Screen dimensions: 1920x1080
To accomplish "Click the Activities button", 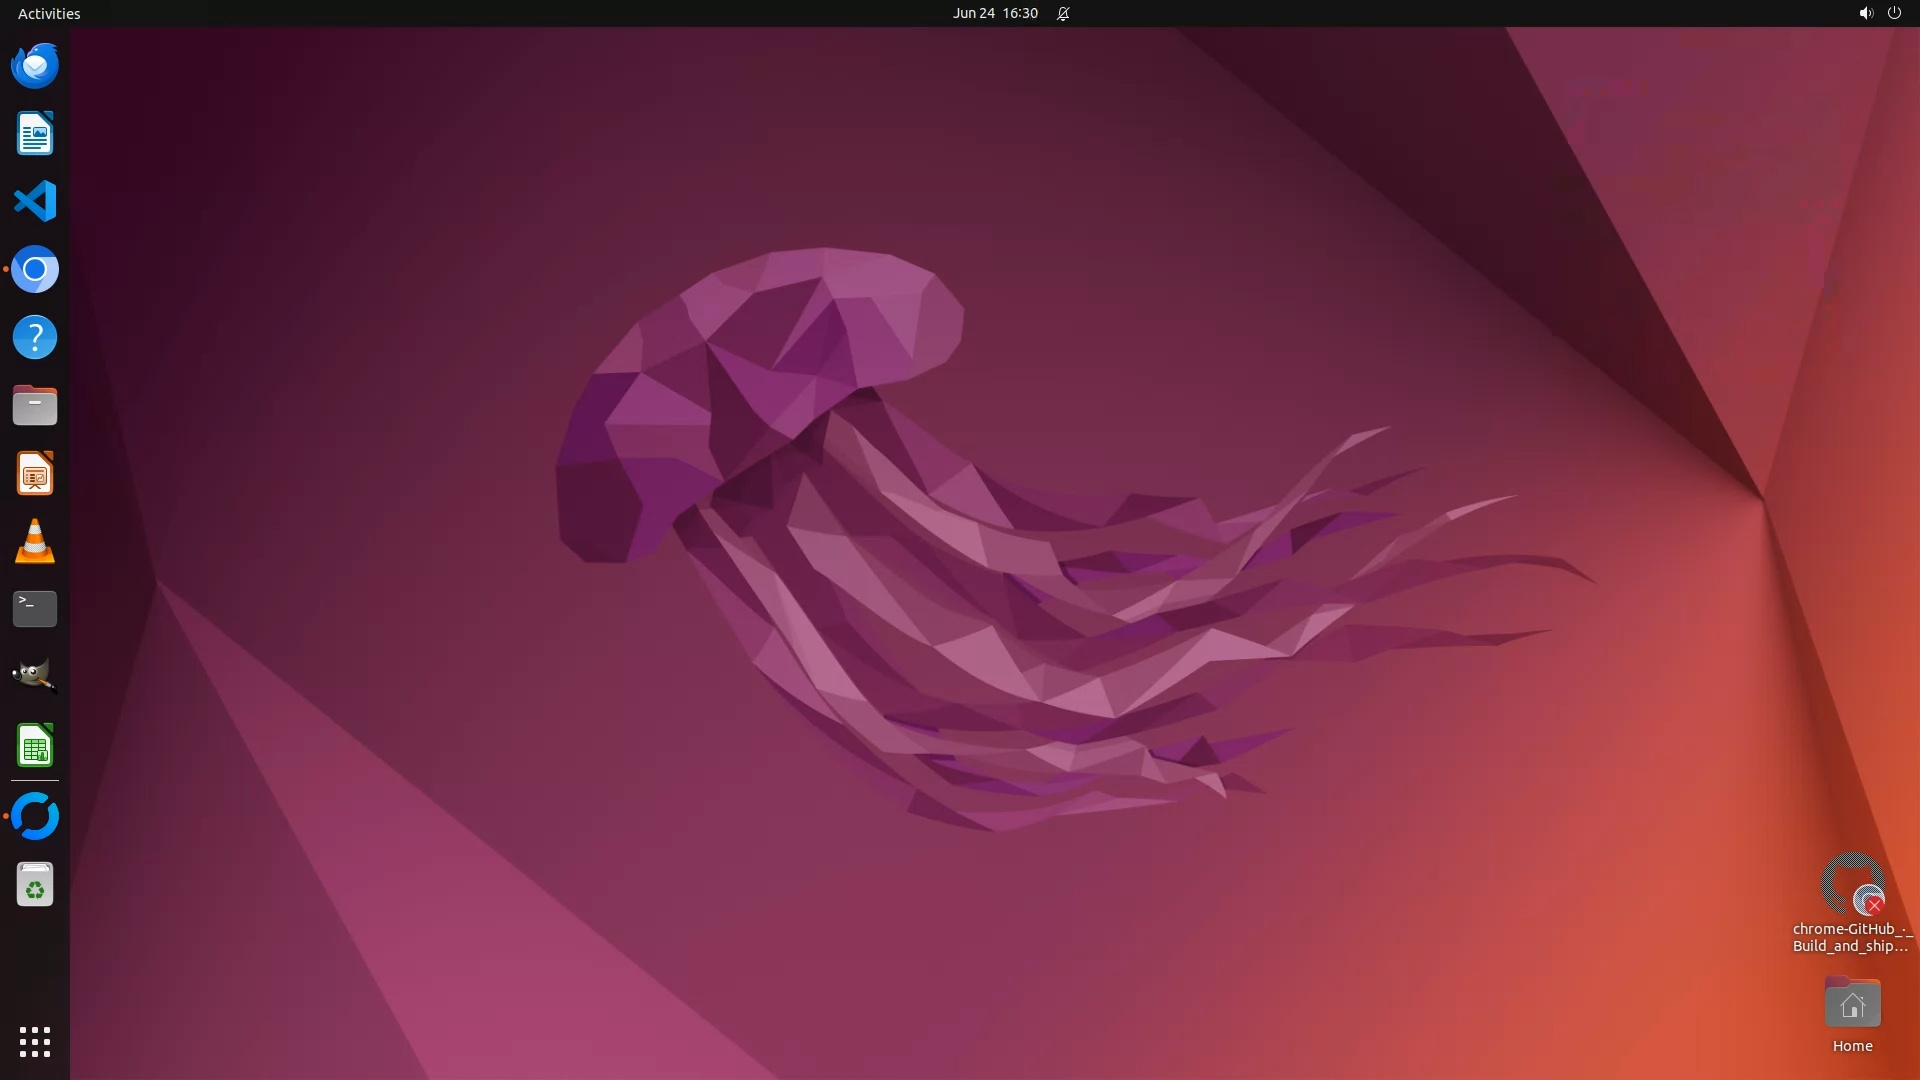I will [x=49, y=13].
